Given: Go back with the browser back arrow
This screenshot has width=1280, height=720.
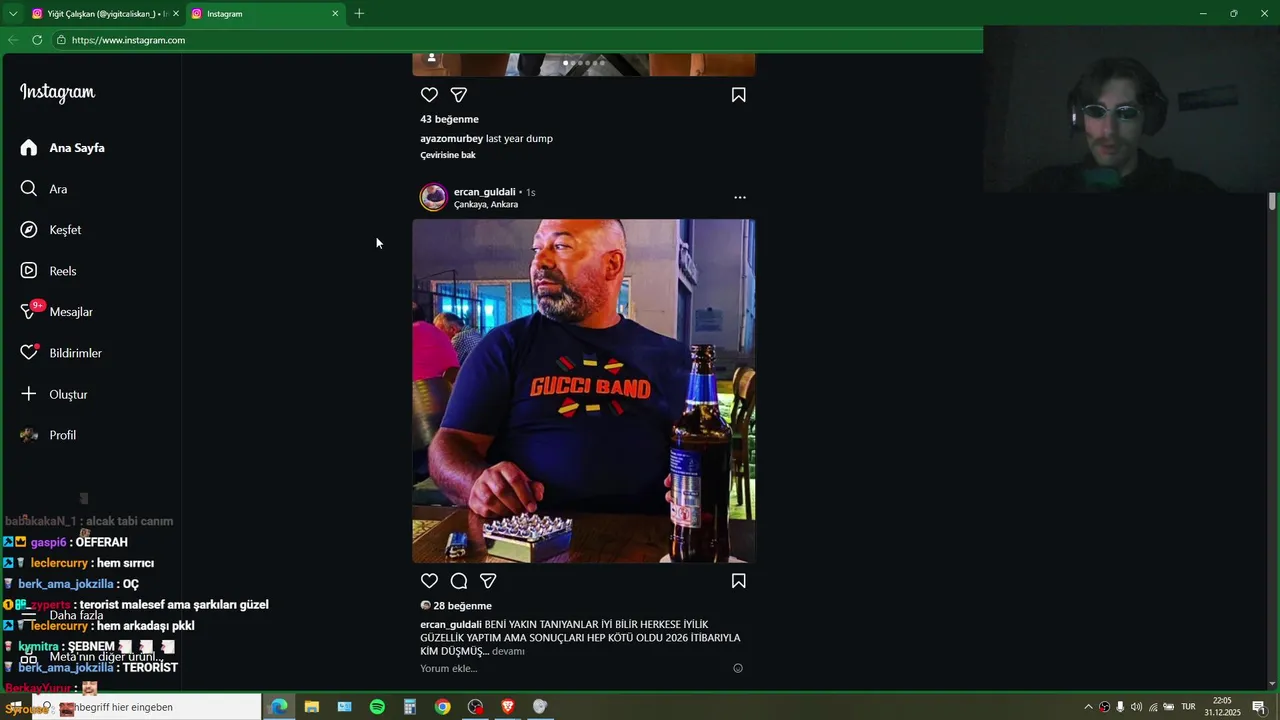Looking at the screenshot, I should [x=13, y=40].
